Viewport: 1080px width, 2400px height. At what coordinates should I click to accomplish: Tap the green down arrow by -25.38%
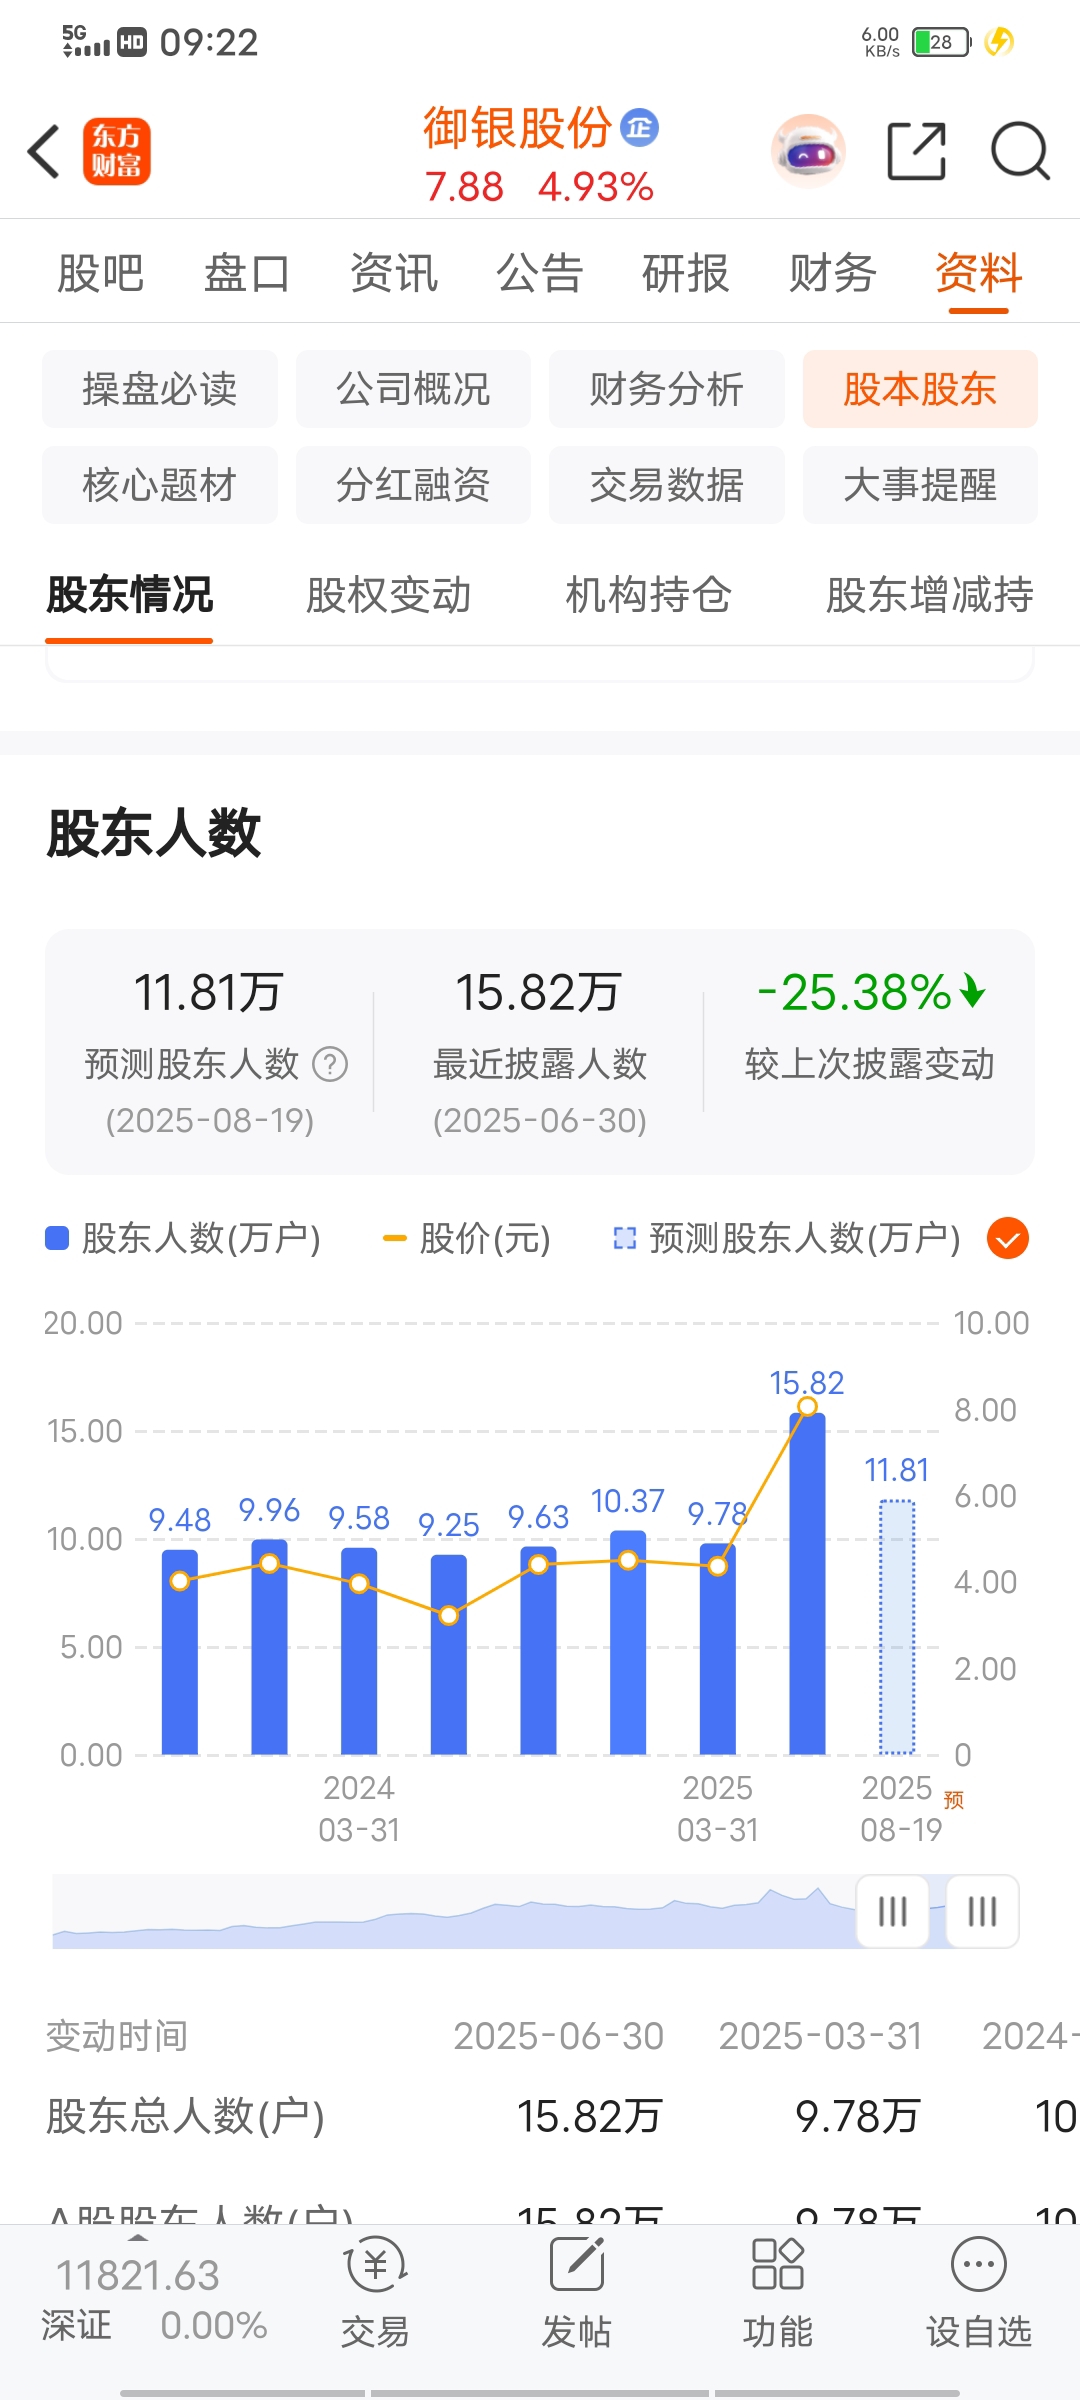point(972,992)
